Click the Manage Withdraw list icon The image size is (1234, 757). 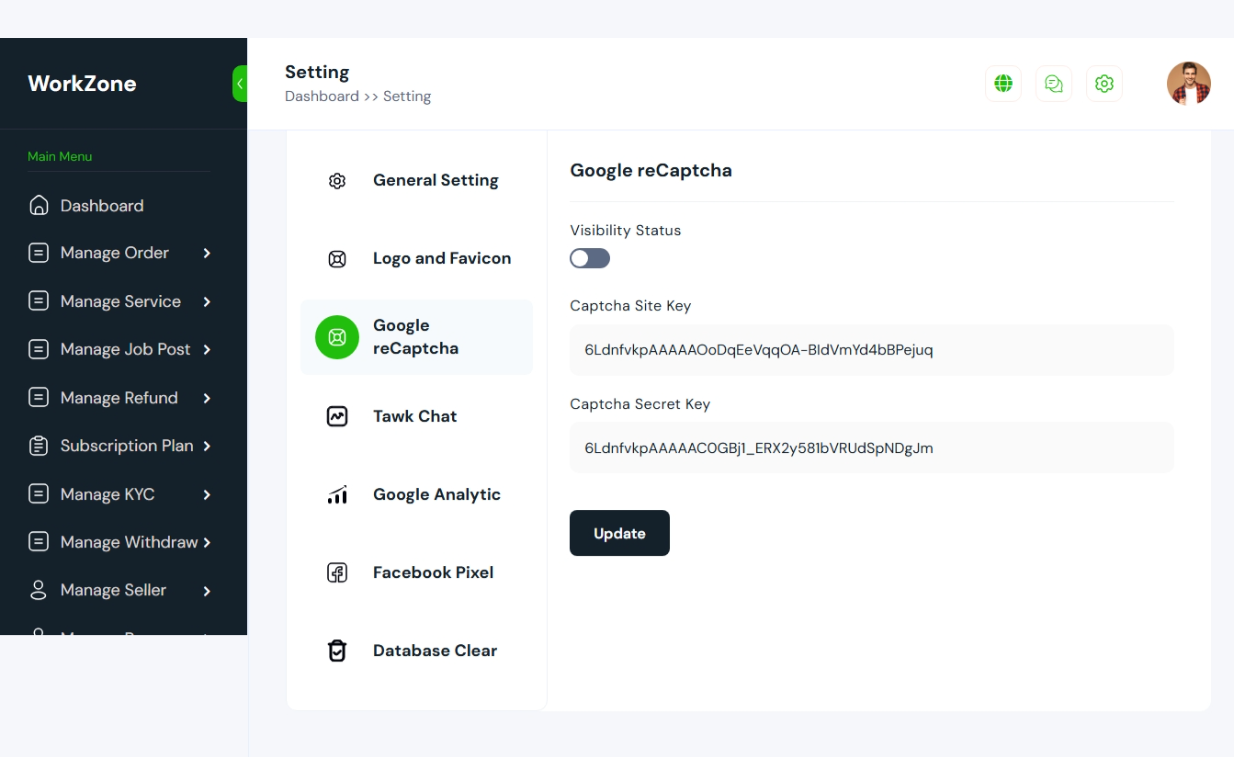[x=39, y=542]
